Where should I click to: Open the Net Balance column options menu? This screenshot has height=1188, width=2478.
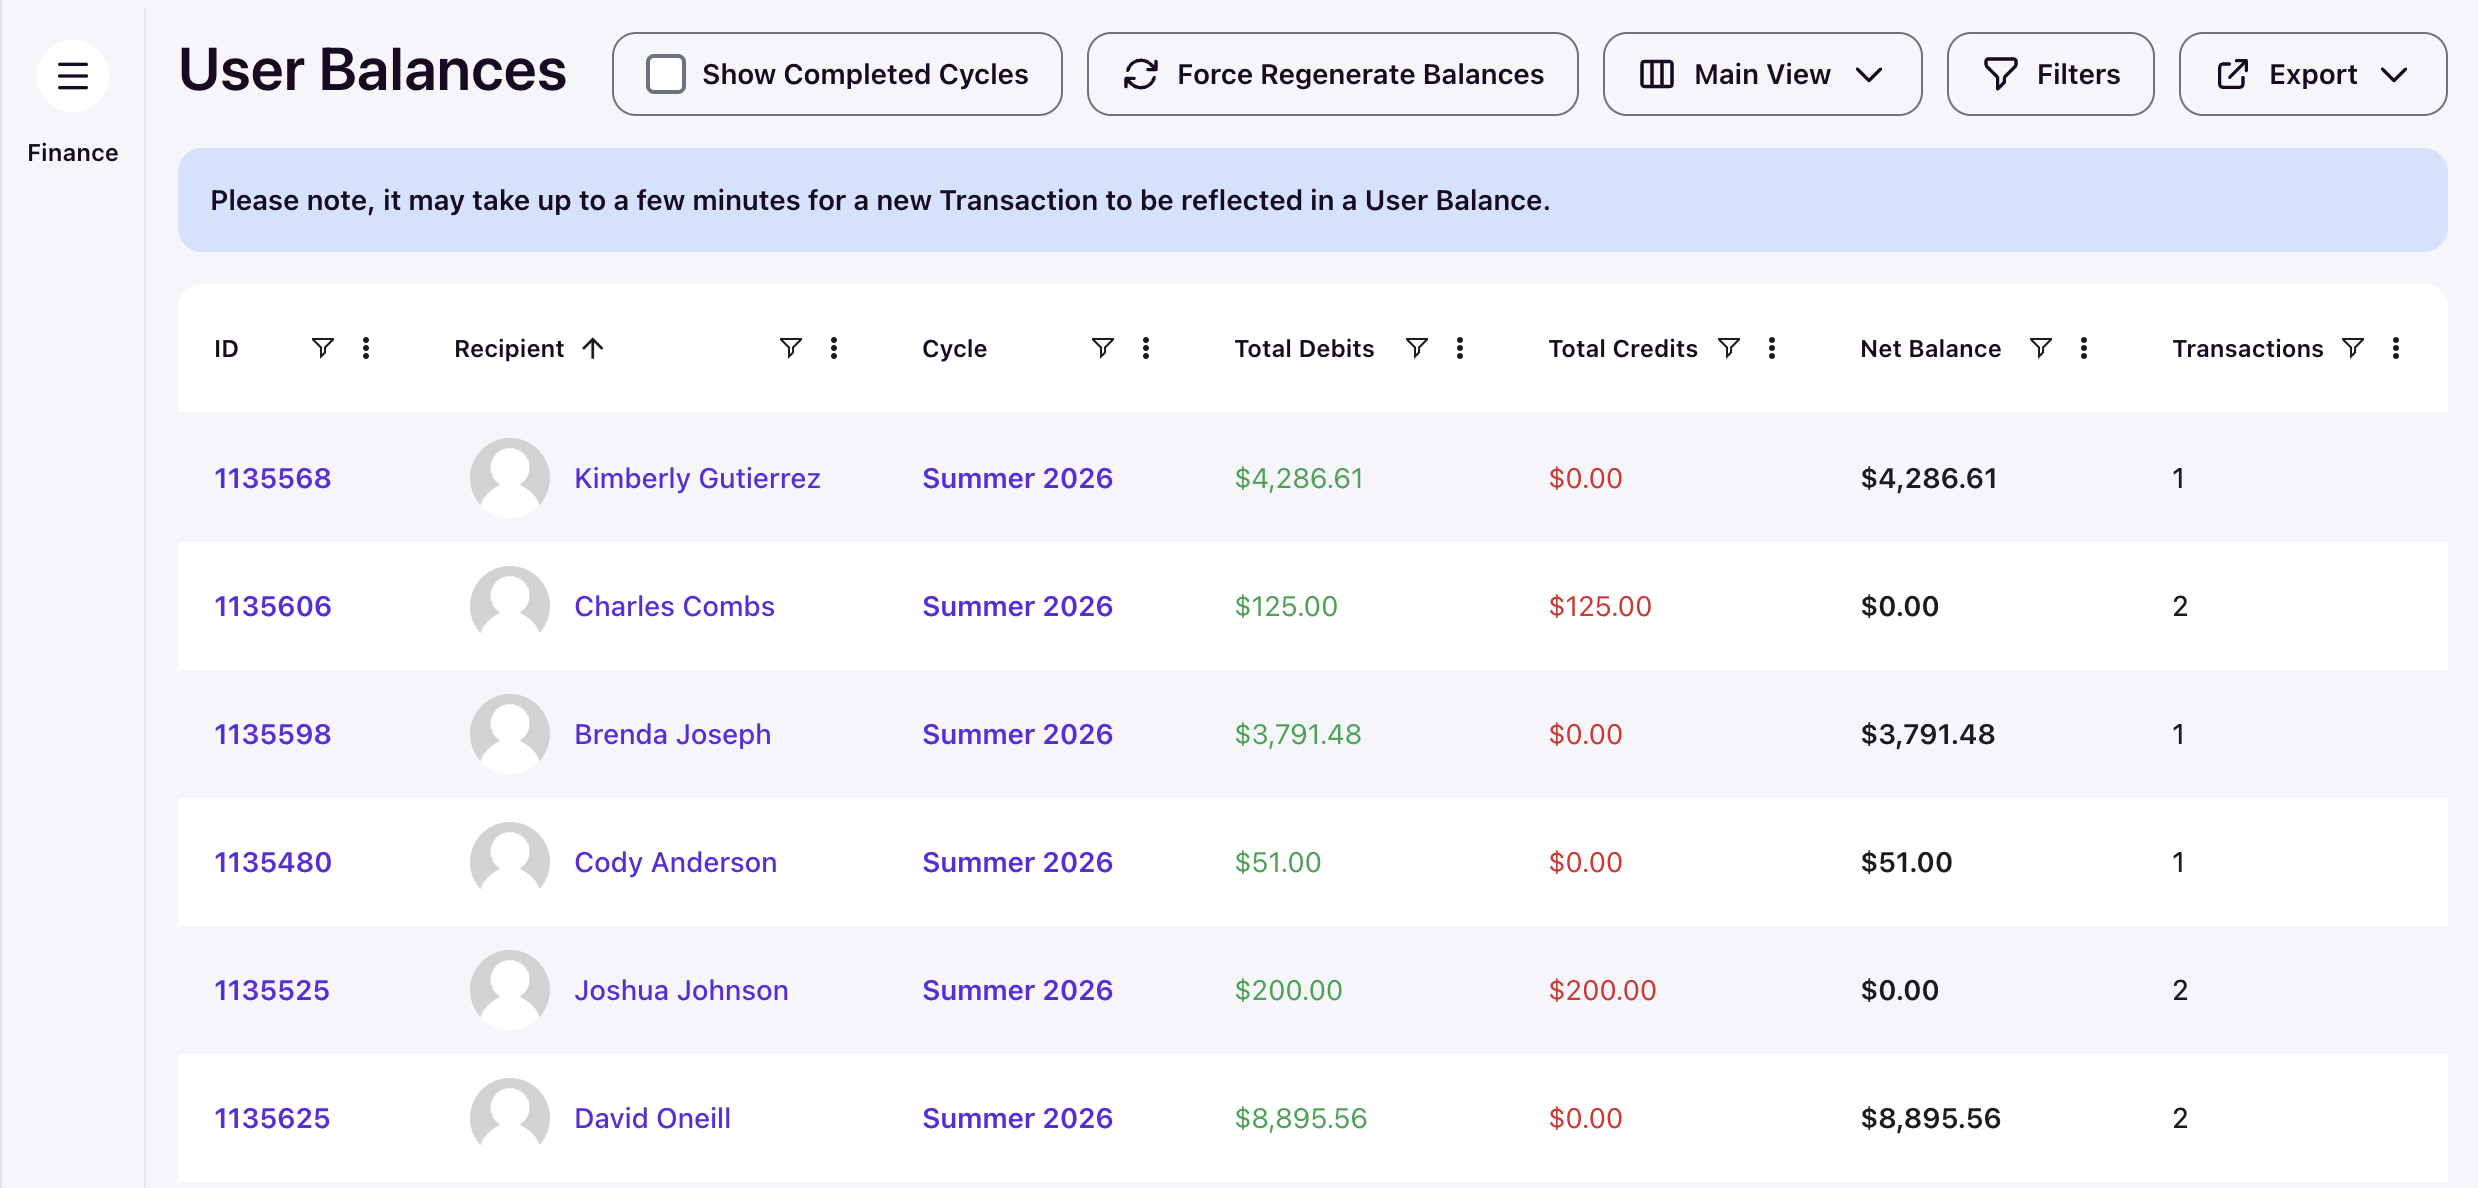pyautogui.click(x=2084, y=348)
